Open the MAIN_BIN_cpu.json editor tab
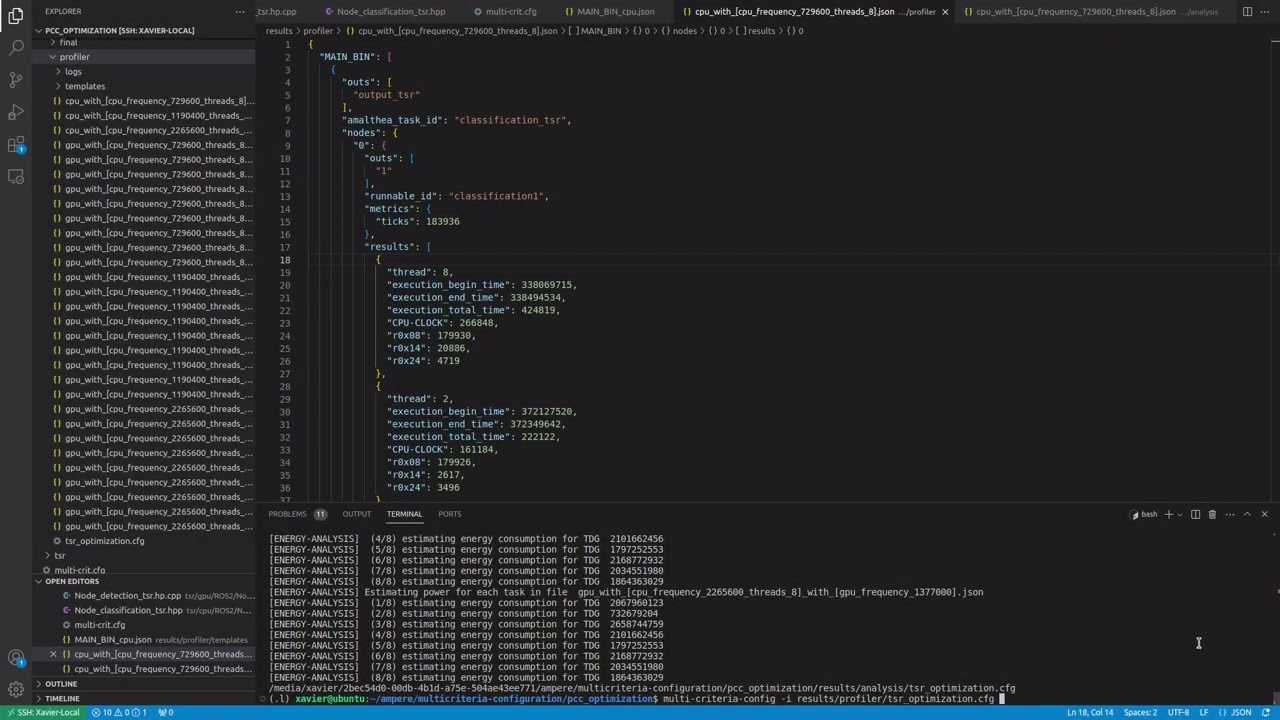1280x720 pixels. tap(609, 12)
